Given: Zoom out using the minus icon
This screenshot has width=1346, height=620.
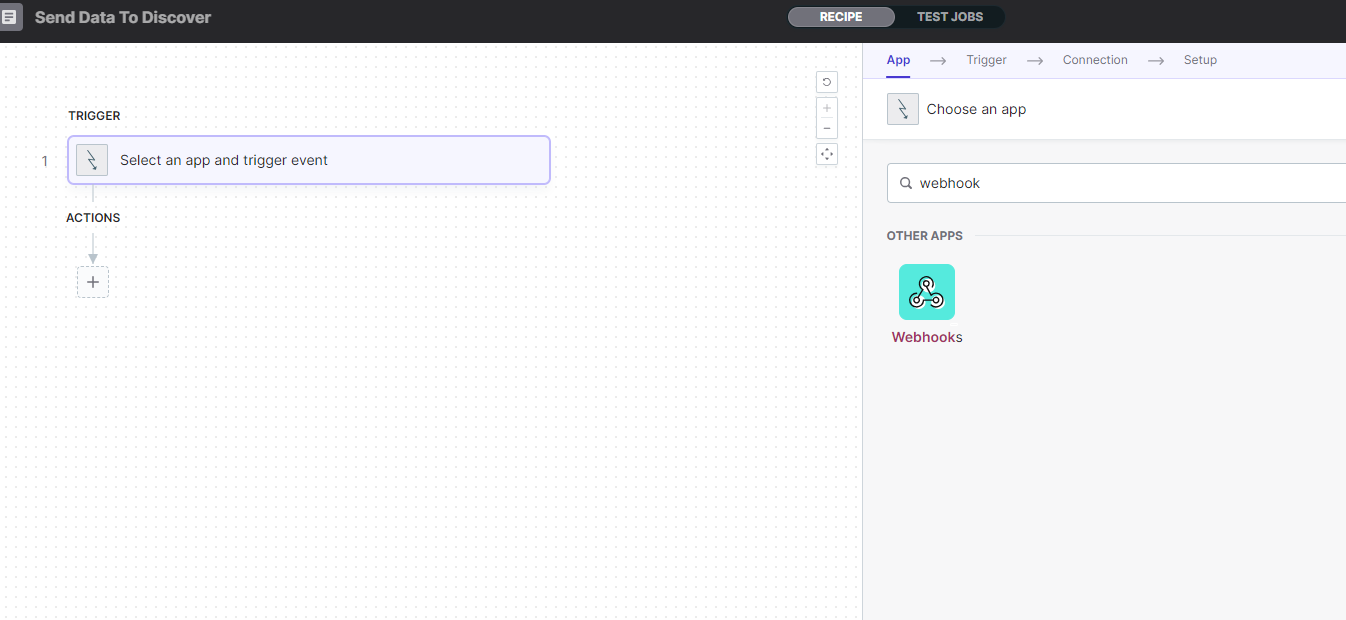Looking at the screenshot, I should pyautogui.click(x=826, y=127).
